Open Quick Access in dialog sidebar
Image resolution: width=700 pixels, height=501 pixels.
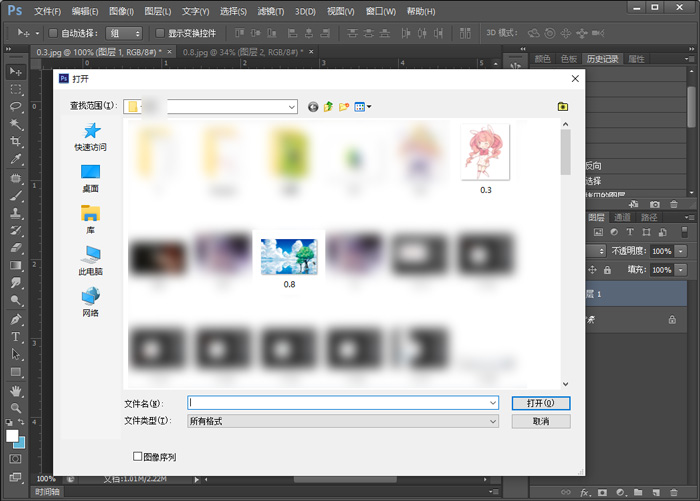tap(91, 137)
